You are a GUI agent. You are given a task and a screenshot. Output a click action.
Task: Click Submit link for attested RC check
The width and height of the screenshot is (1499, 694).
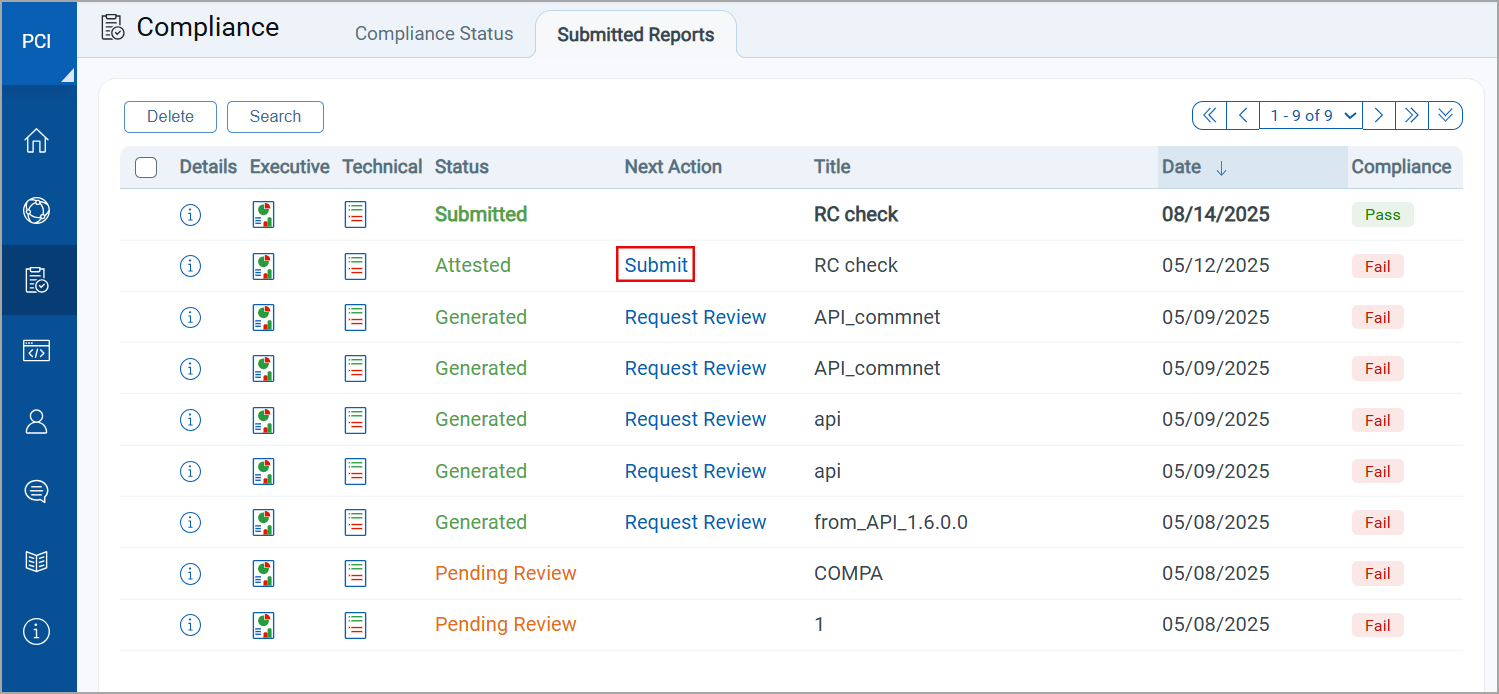pyautogui.click(x=656, y=265)
